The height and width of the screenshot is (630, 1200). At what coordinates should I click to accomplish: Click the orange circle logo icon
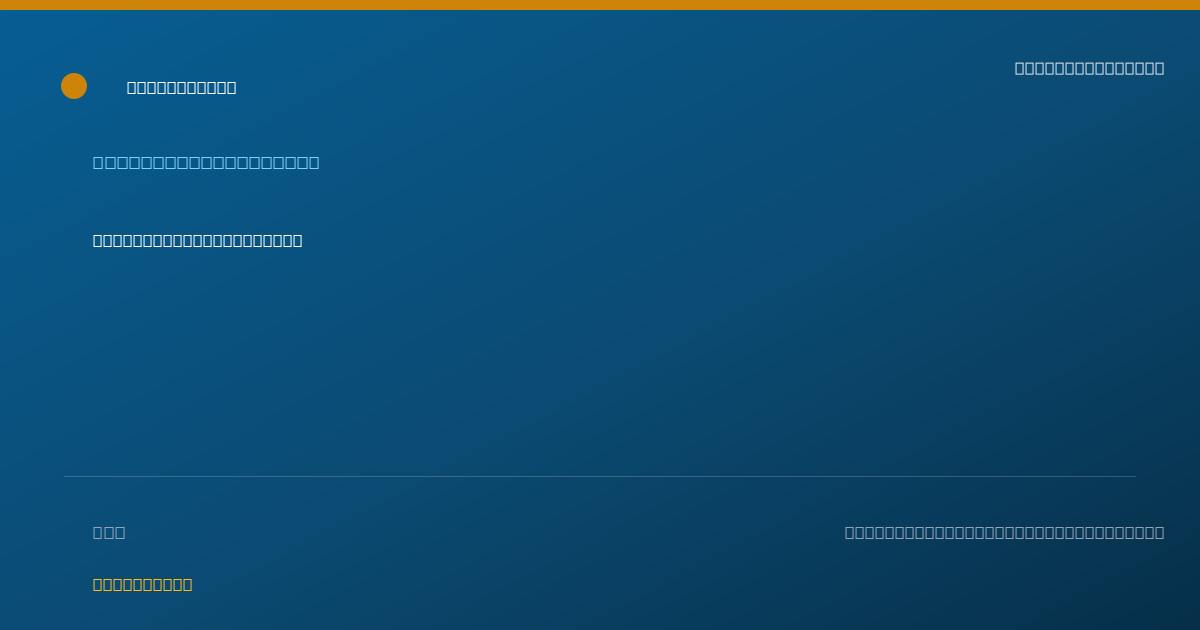coord(74,86)
